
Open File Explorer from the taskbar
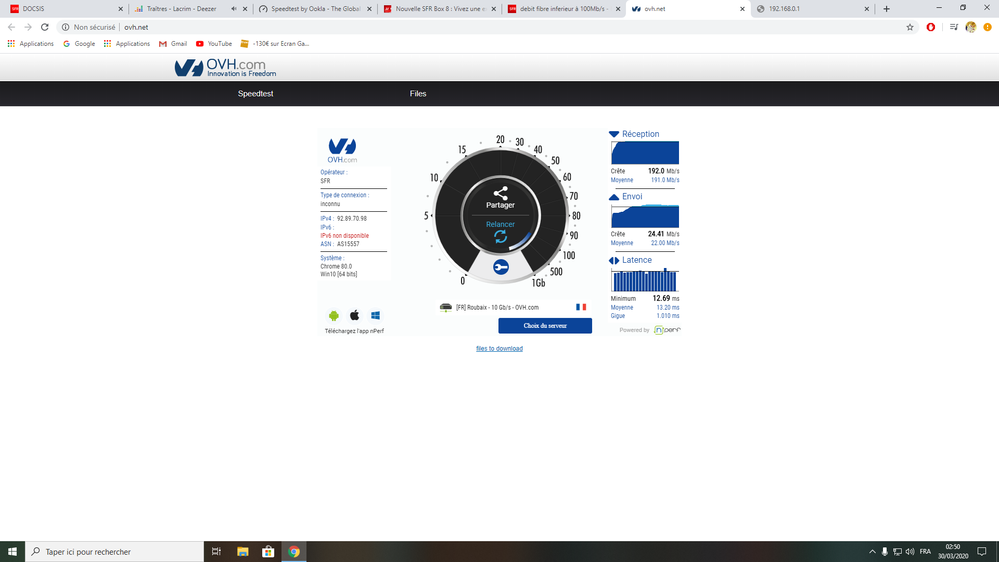[243, 551]
